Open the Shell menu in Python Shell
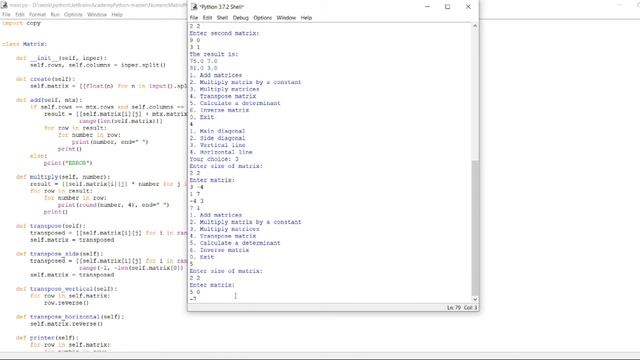640x360 pixels. click(x=222, y=18)
